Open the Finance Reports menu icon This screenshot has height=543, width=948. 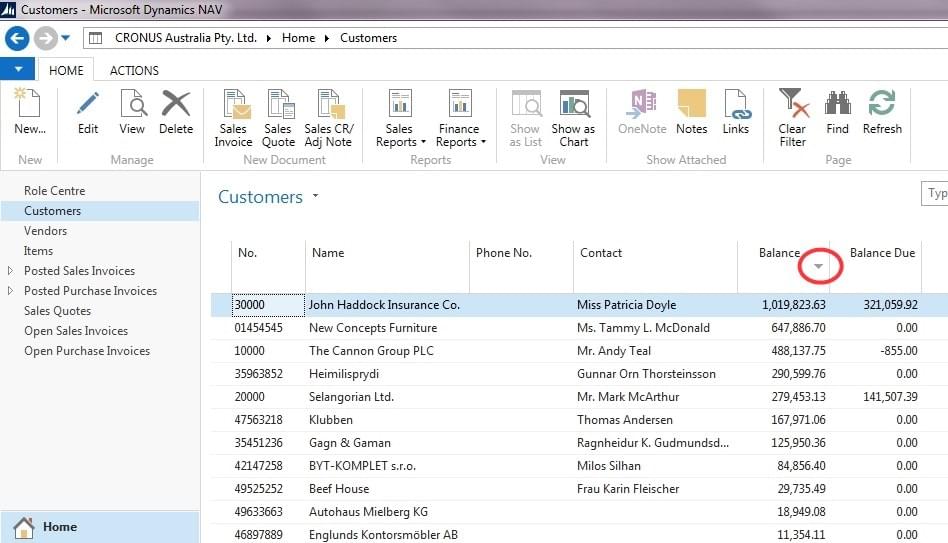[x=459, y=103]
